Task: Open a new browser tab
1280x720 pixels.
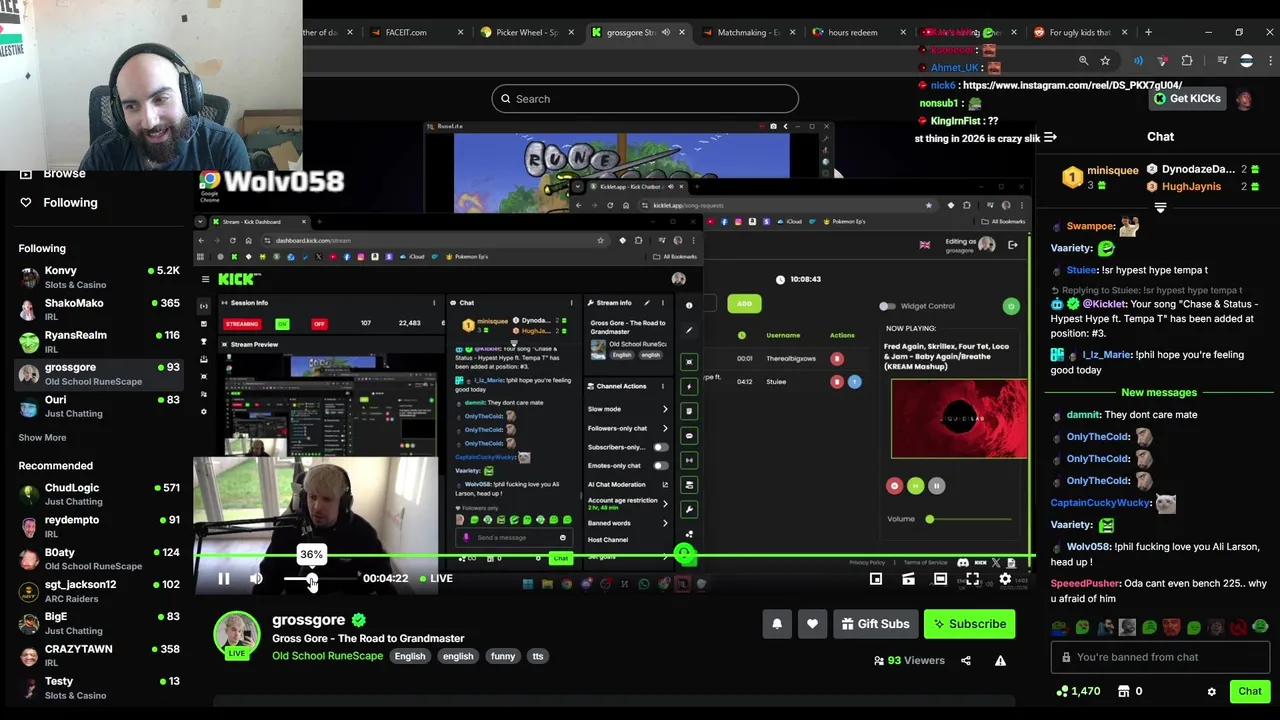Action: tap(1148, 32)
